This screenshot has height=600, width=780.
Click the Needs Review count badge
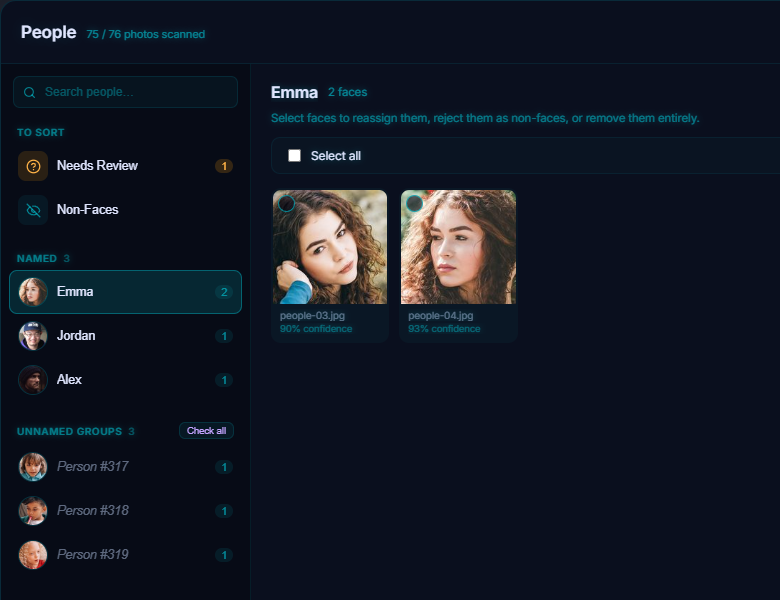224,166
